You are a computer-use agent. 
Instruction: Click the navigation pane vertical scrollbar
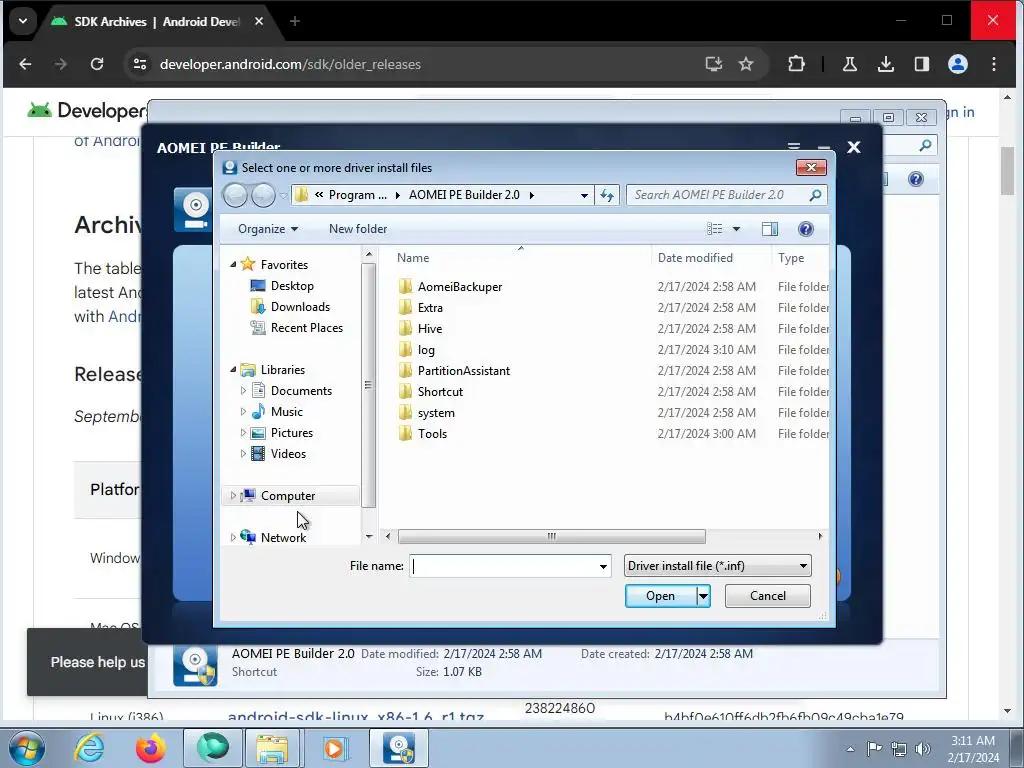(x=368, y=385)
